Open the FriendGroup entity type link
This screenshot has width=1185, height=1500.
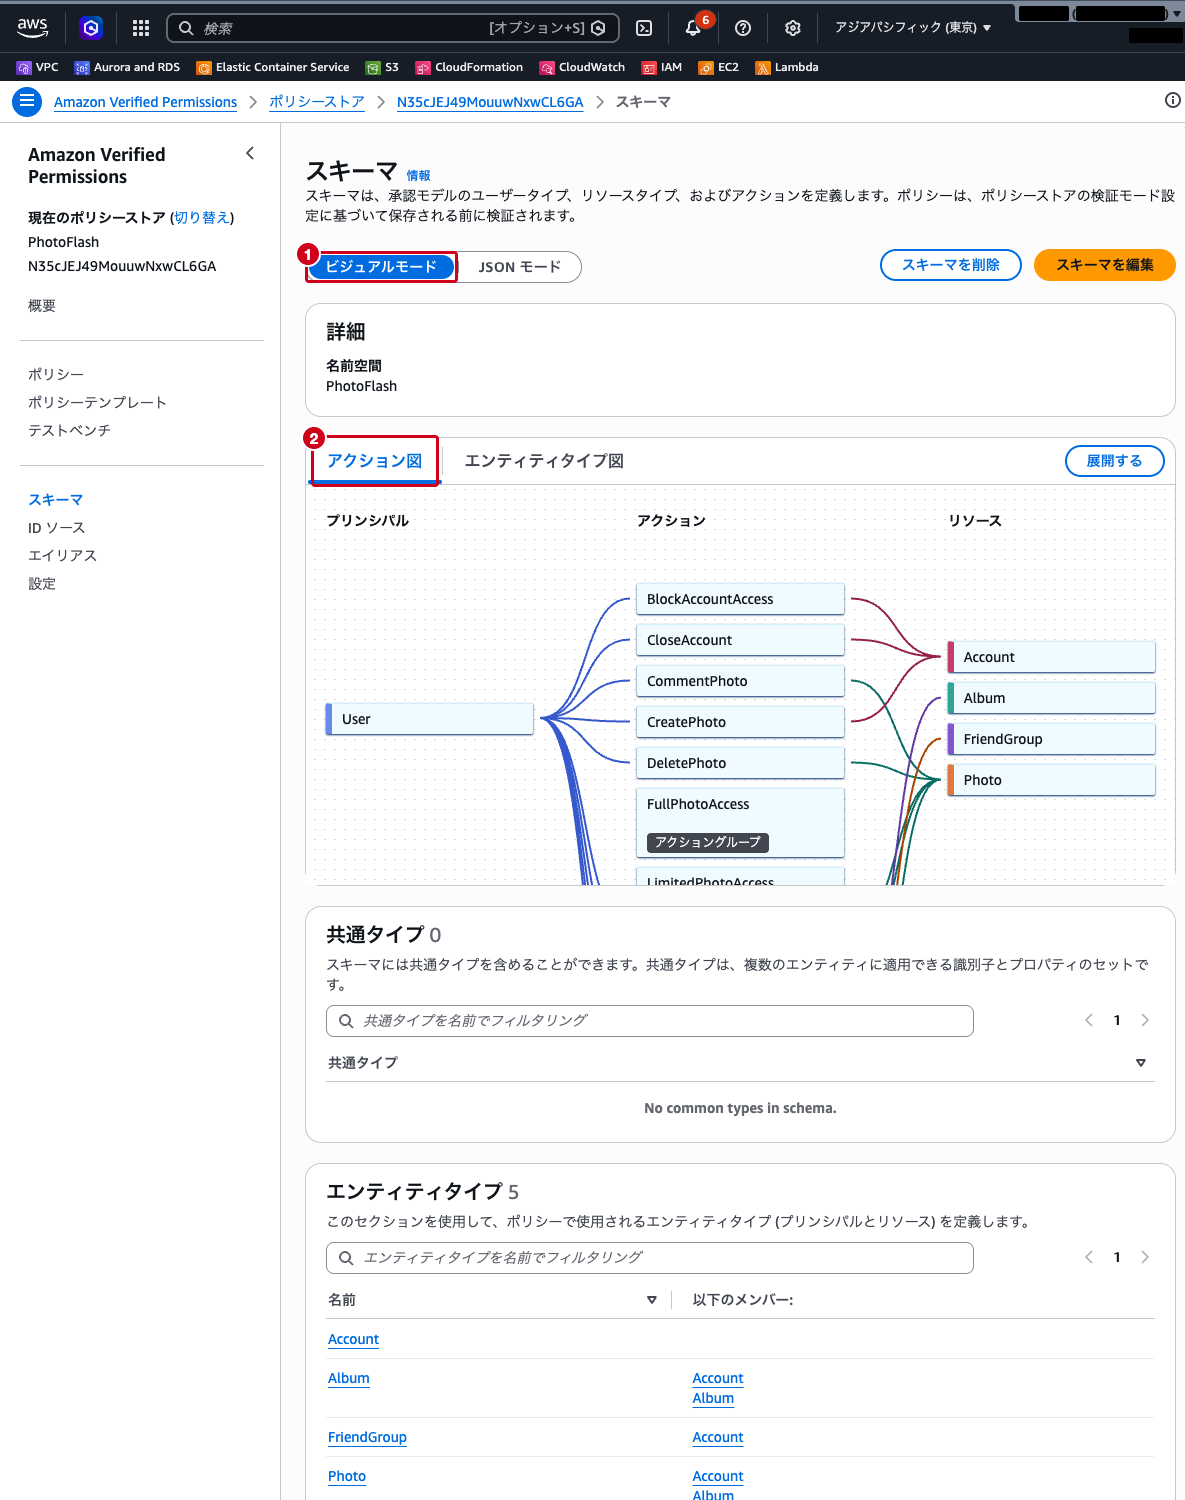[367, 1437]
